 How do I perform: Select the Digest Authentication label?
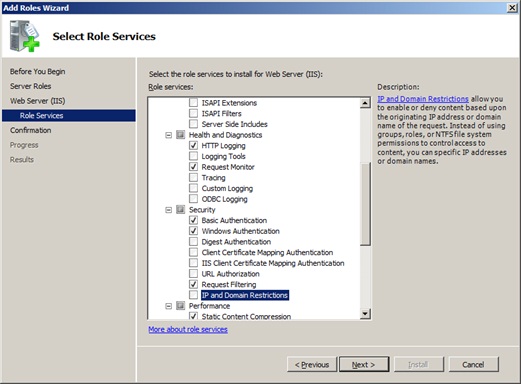pos(236,242)
